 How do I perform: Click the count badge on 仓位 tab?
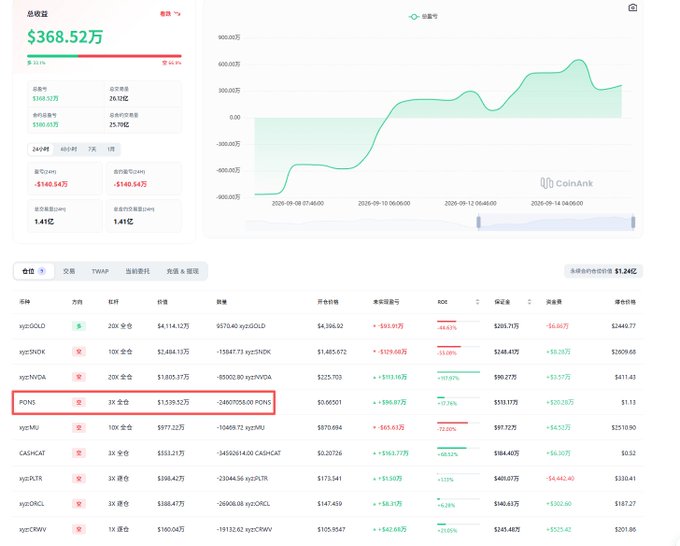tap(42, 271)
